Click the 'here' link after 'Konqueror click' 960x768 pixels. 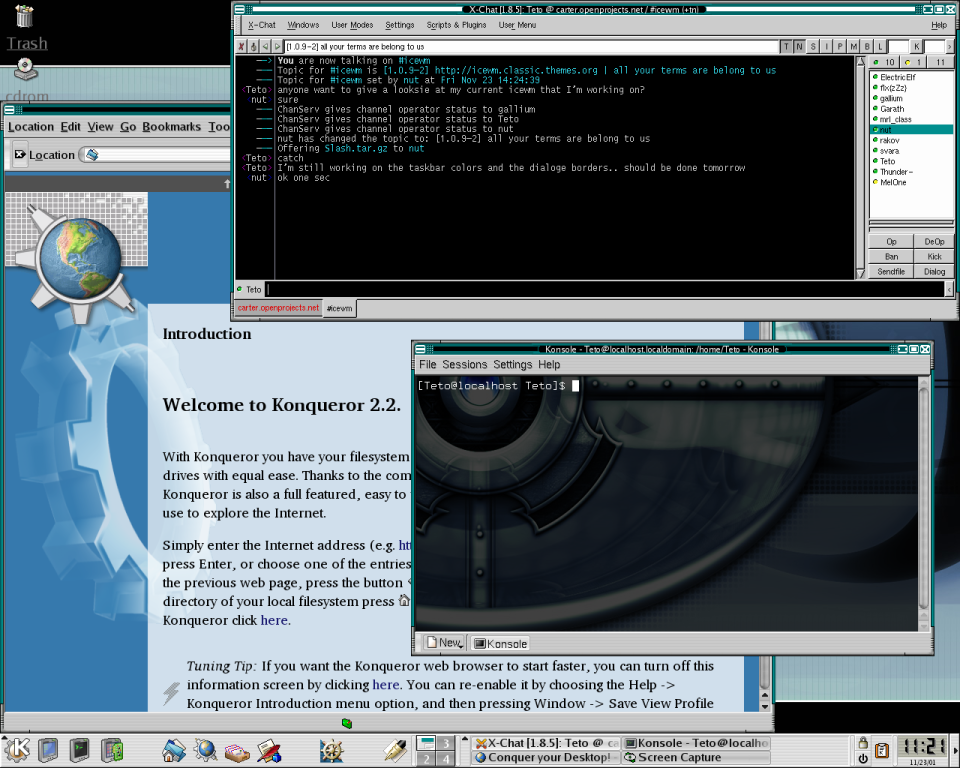[x=274, y=620]
